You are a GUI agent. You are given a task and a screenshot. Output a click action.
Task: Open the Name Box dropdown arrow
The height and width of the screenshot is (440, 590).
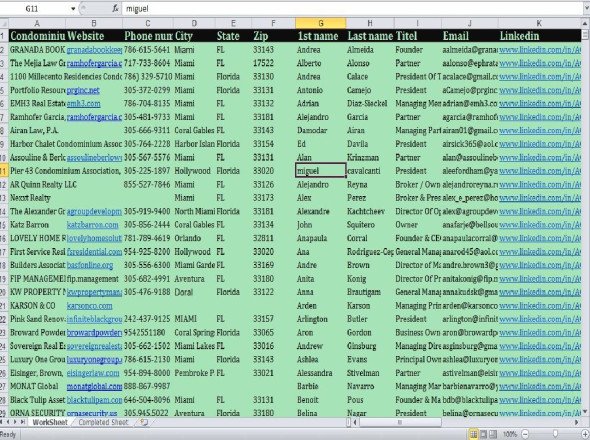(x=73, y=8)
